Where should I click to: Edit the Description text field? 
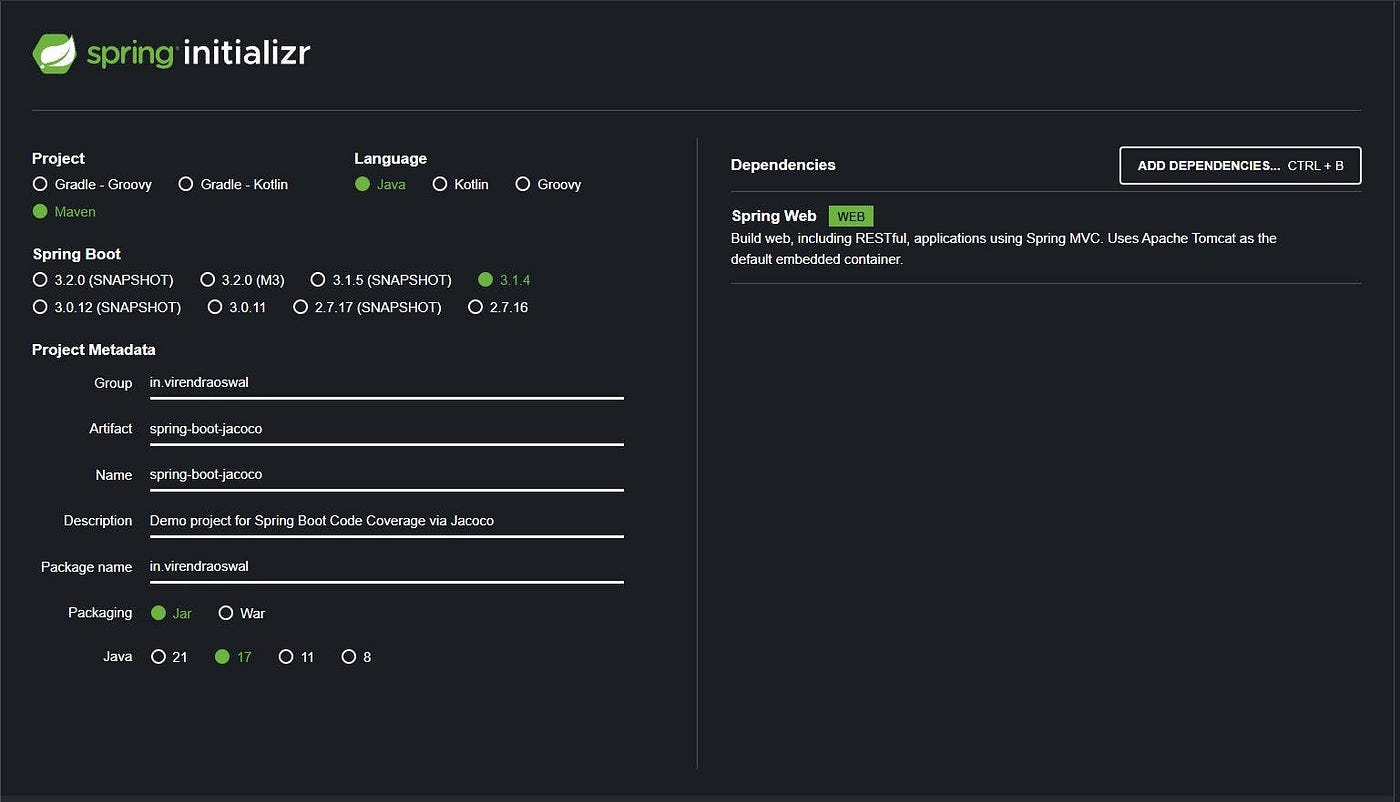point(386,521)
